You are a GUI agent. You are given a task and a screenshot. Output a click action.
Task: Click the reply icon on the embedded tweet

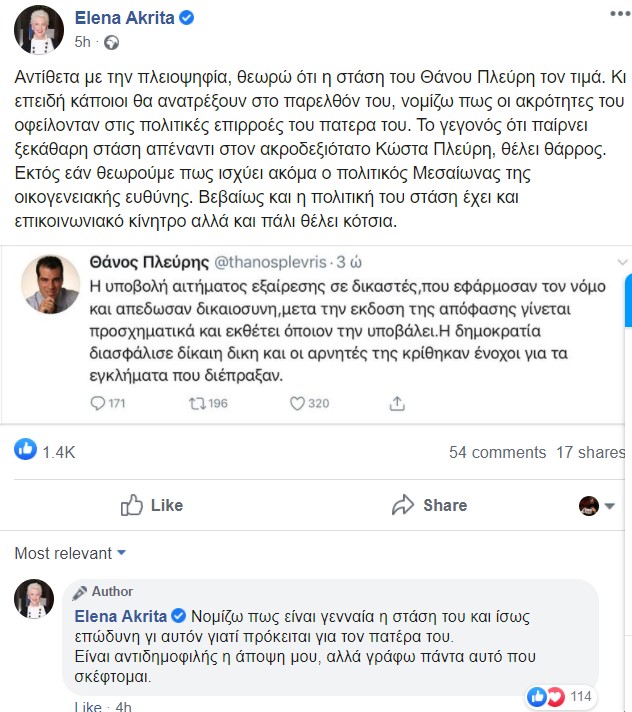[x=98, y=403]
